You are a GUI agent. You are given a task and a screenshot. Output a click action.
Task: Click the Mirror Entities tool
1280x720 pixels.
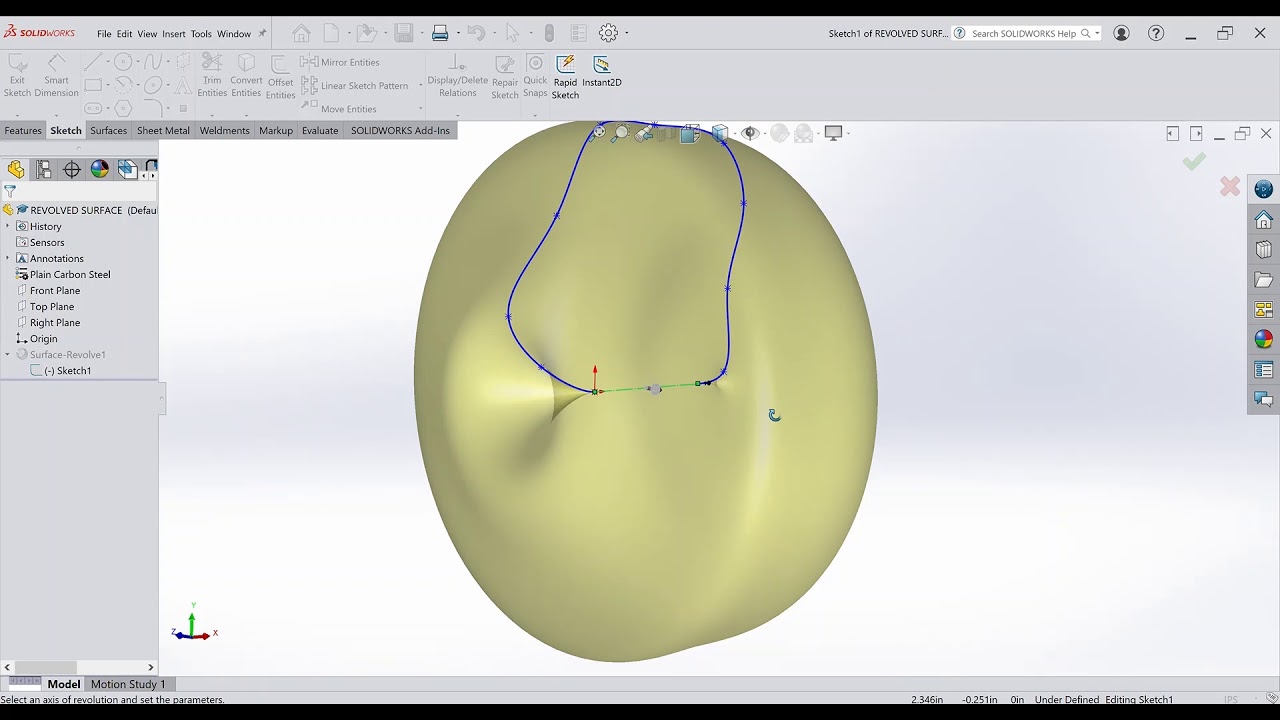(x=341, y=62)
